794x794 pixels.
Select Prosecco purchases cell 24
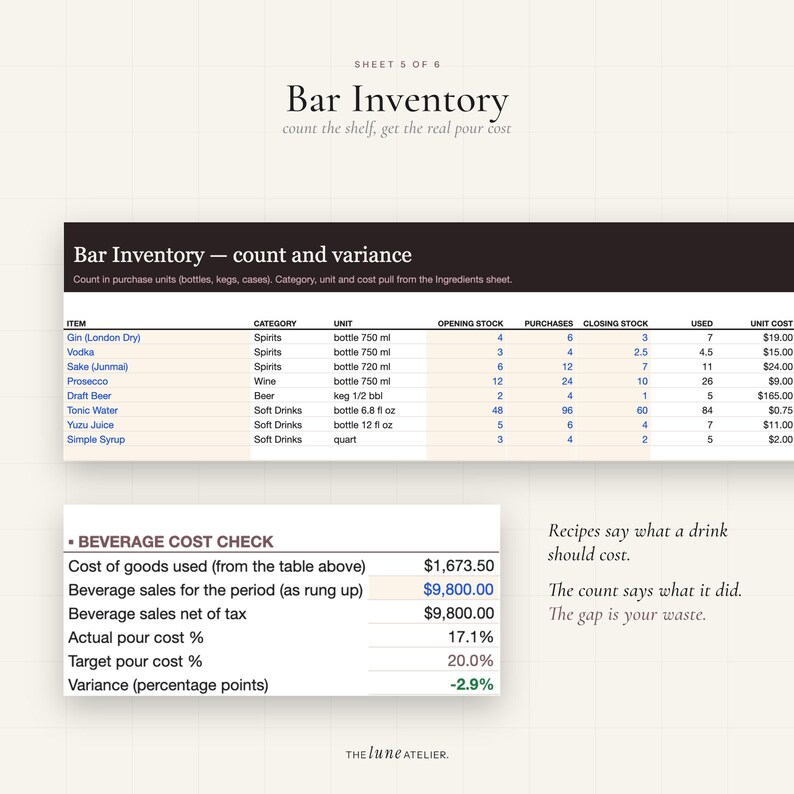pos(542,381)
